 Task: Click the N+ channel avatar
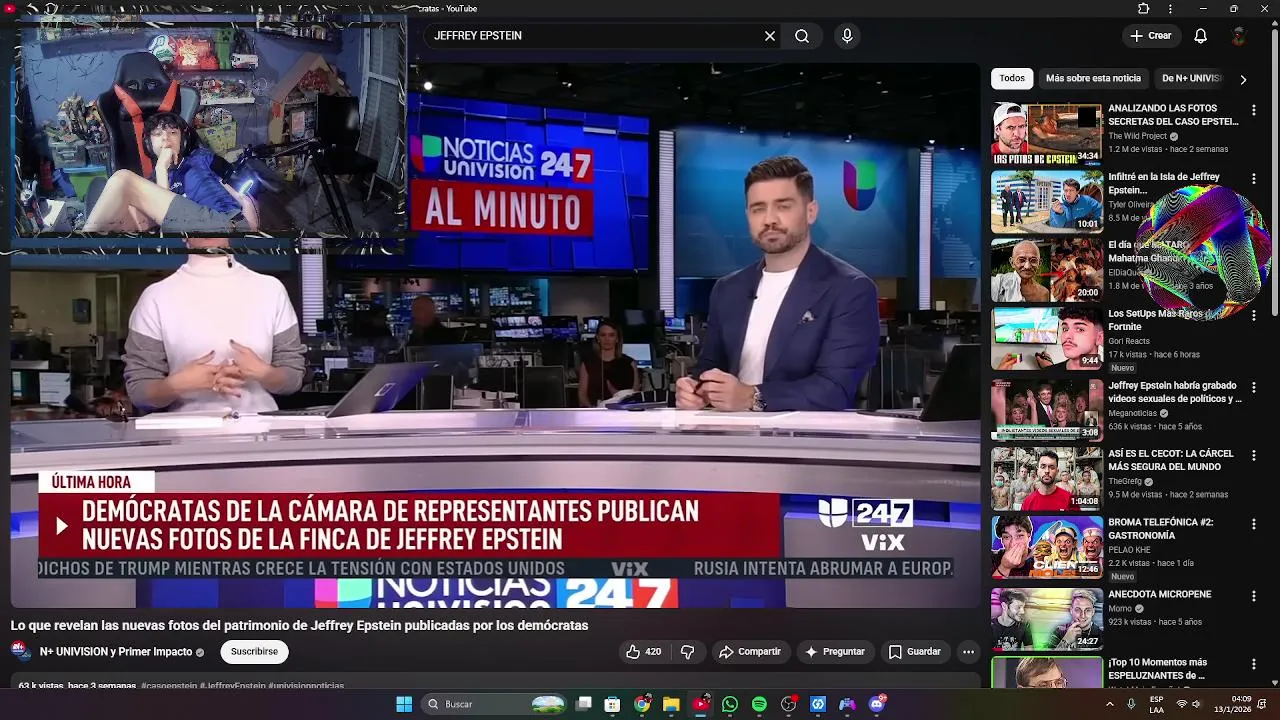(x=21, y=652)
